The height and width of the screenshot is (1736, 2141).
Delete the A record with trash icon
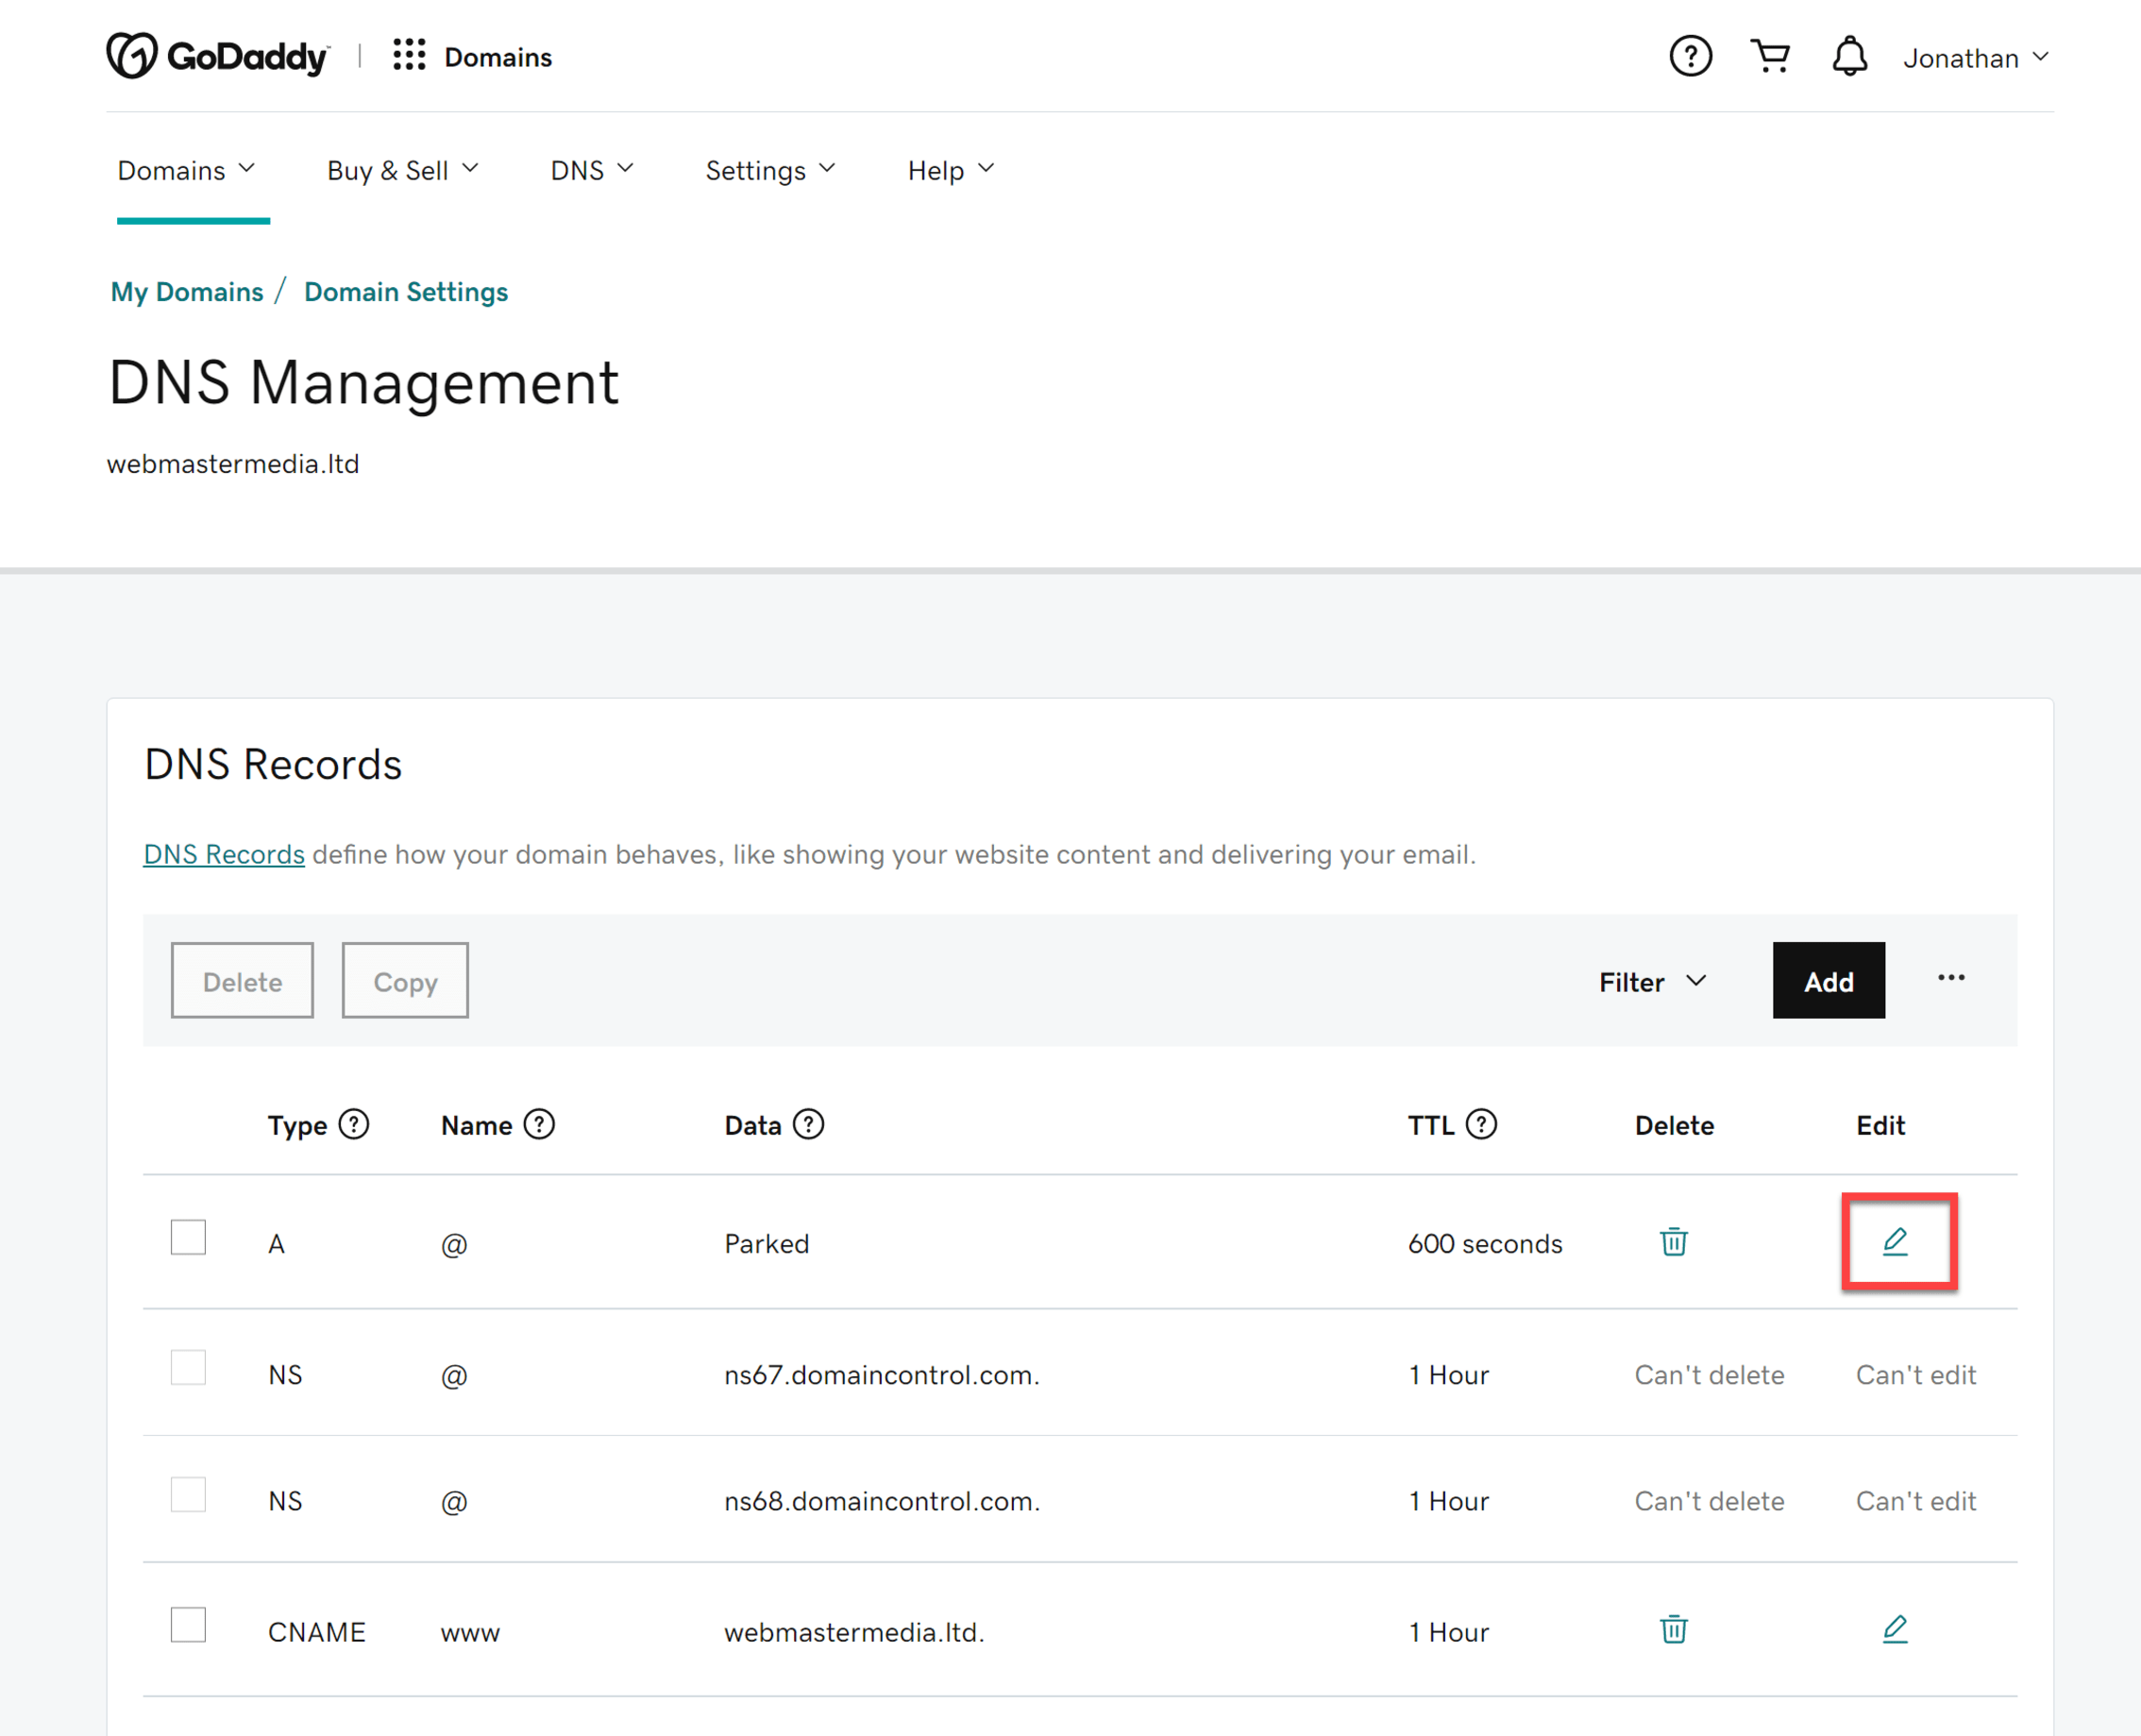(x=1673, y=1241)
